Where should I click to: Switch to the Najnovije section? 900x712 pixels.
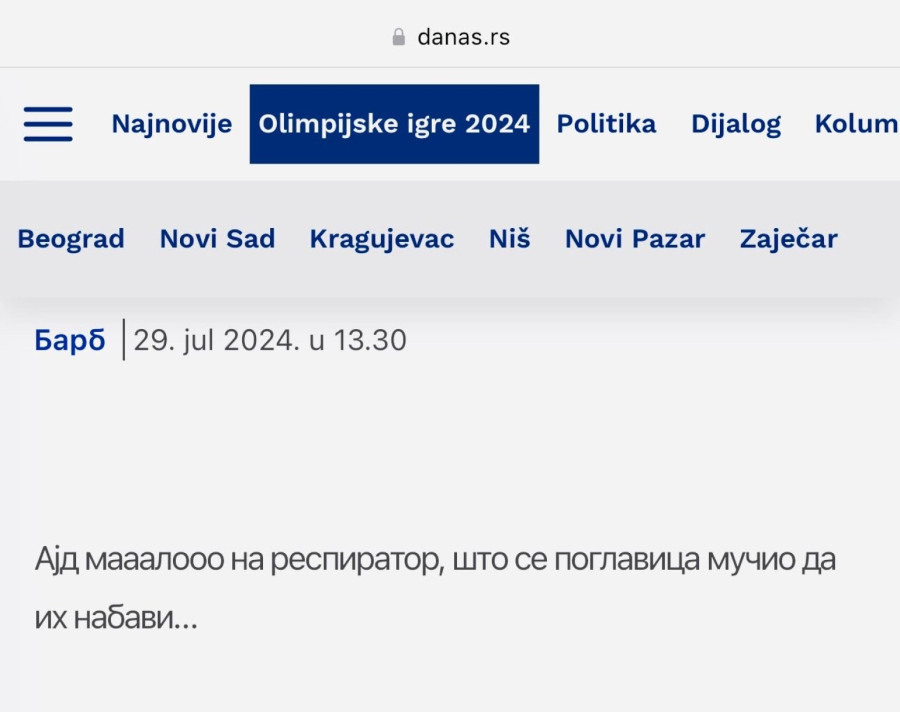pos(171,123)
